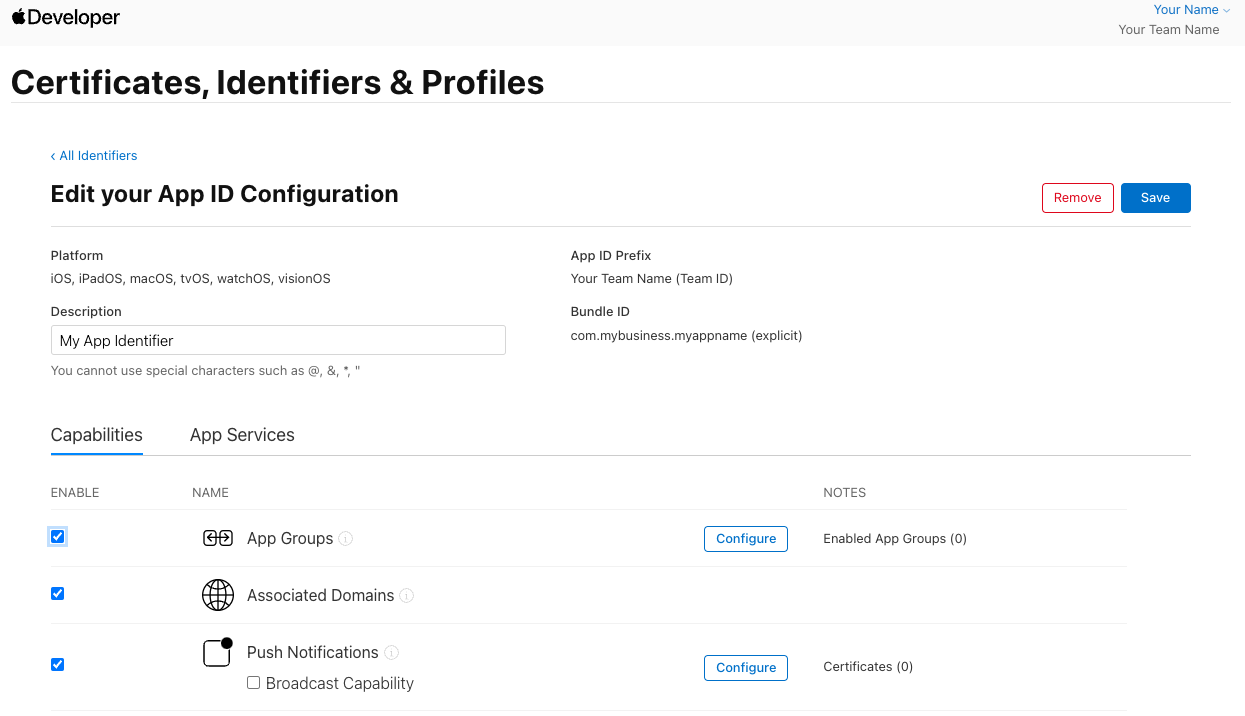Click the Associated Domains globe icon
This screenshot has height=716, width=1245.
point(217,595)
